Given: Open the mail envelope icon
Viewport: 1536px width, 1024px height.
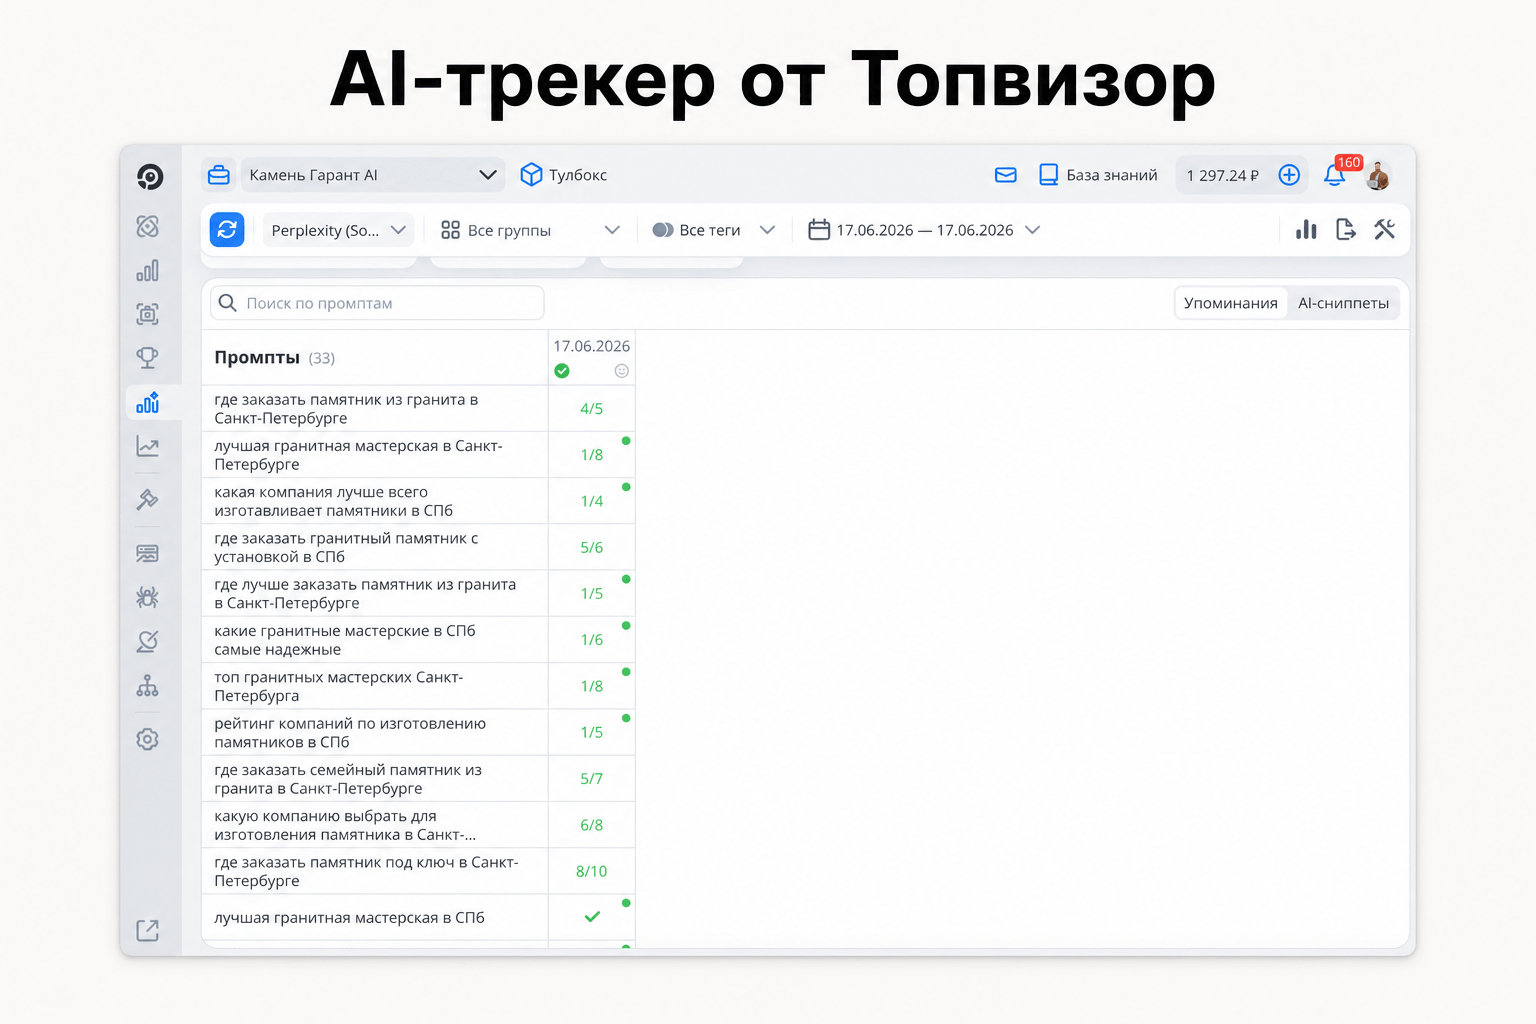Looking at the screenshot, I should point(1006,175).
